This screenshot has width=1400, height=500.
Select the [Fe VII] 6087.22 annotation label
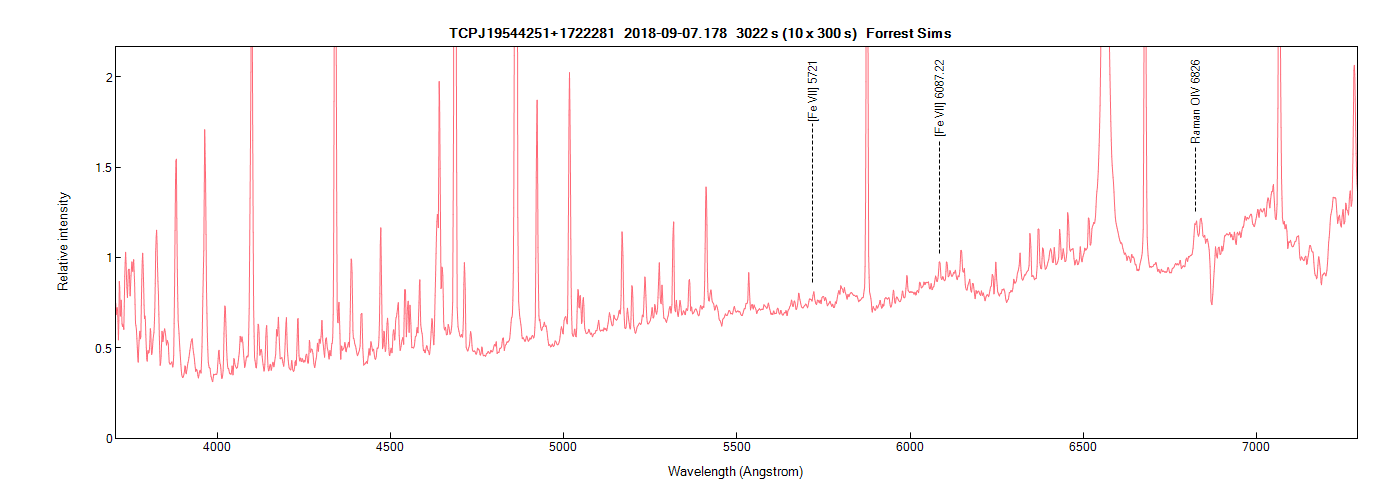point(940,98)
